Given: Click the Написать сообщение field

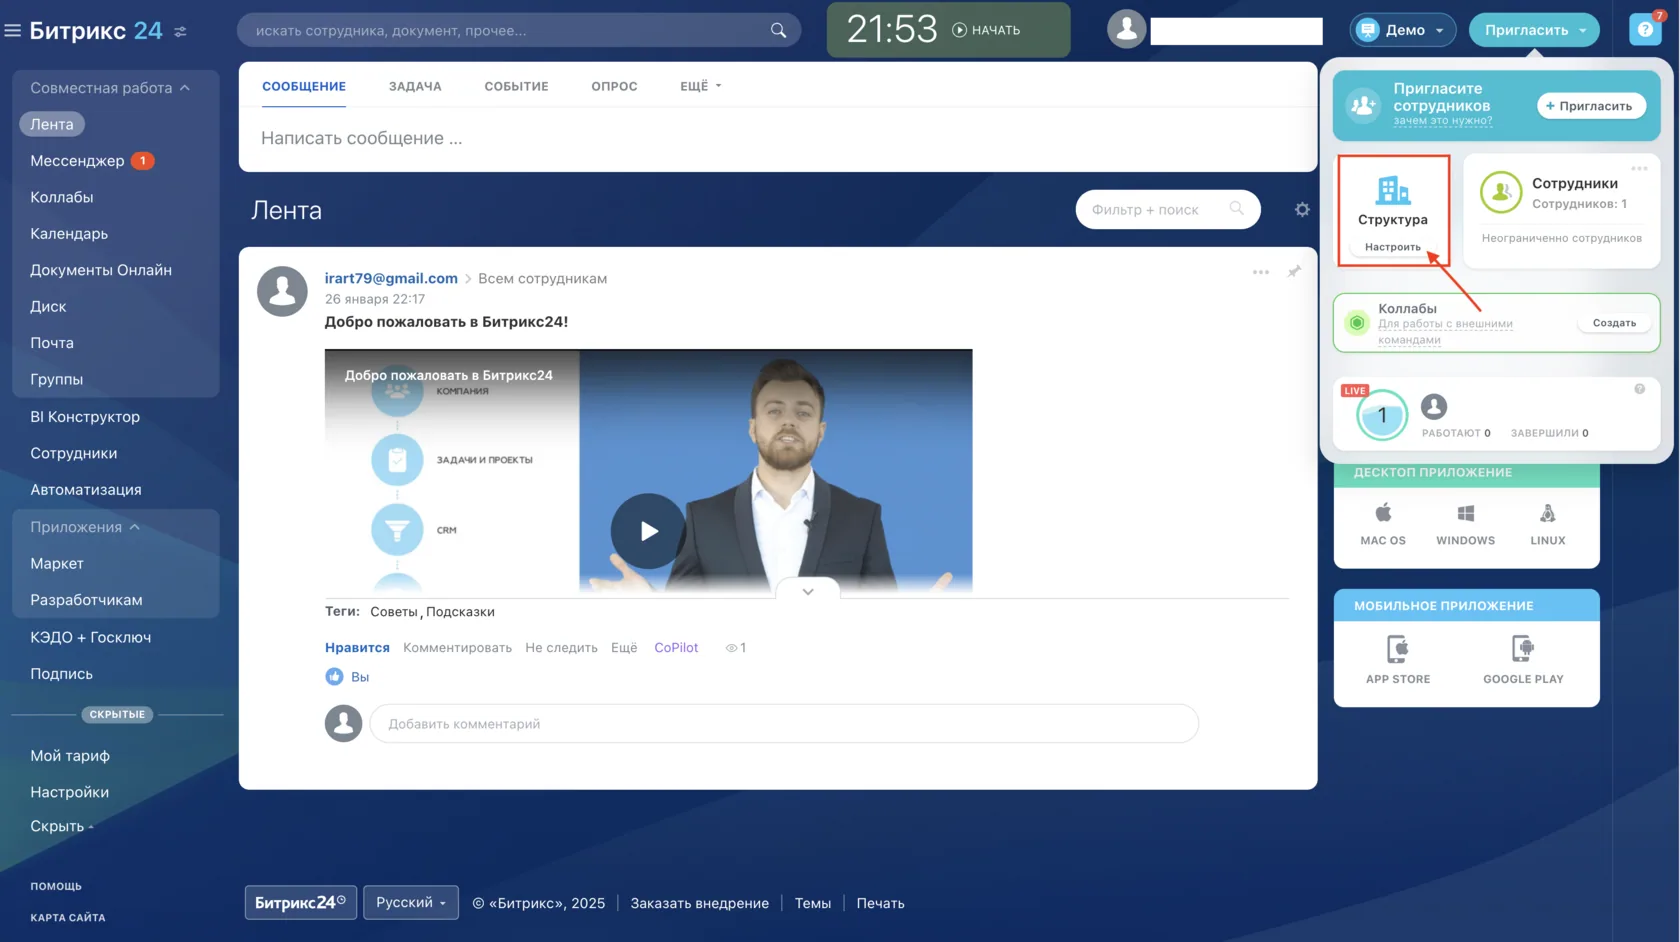Looking at the screenshot, I should click(x=777, y=139).
